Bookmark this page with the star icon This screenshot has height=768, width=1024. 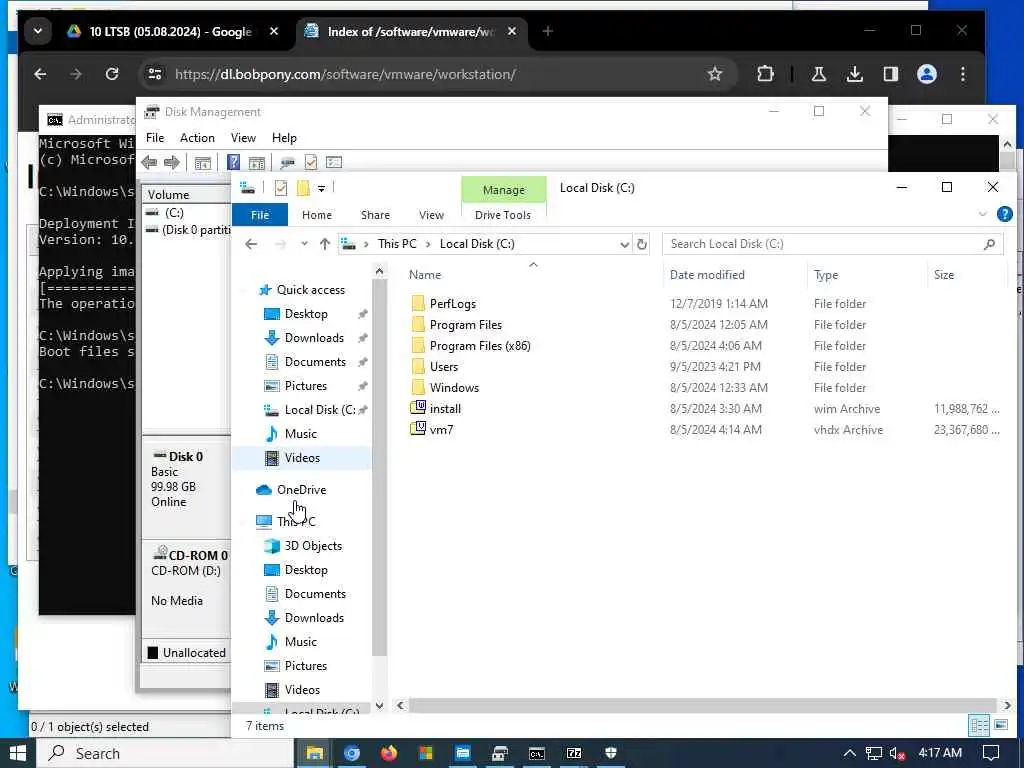[715, 74]
